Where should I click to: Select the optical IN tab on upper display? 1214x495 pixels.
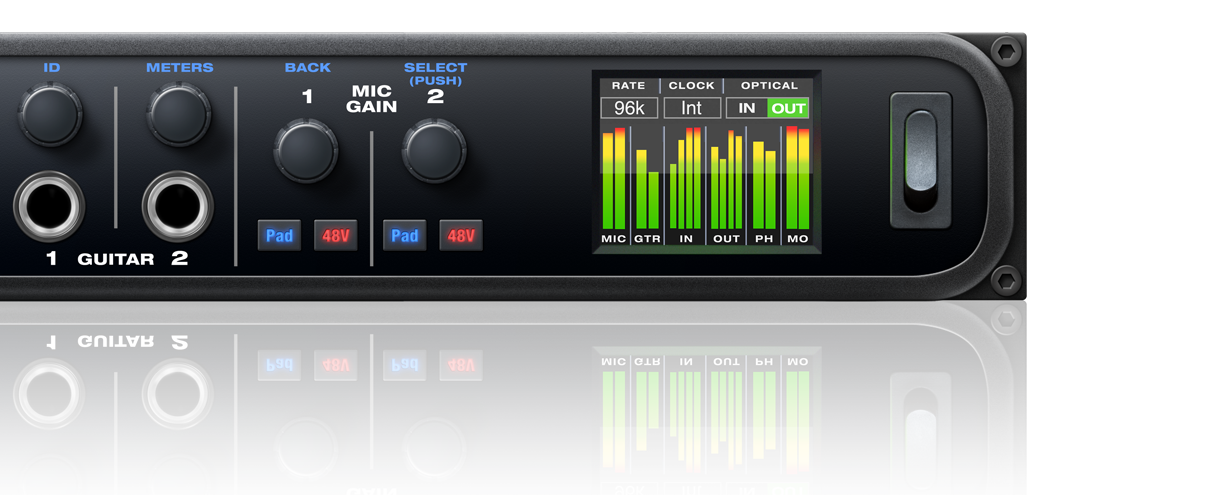(747, 108)
